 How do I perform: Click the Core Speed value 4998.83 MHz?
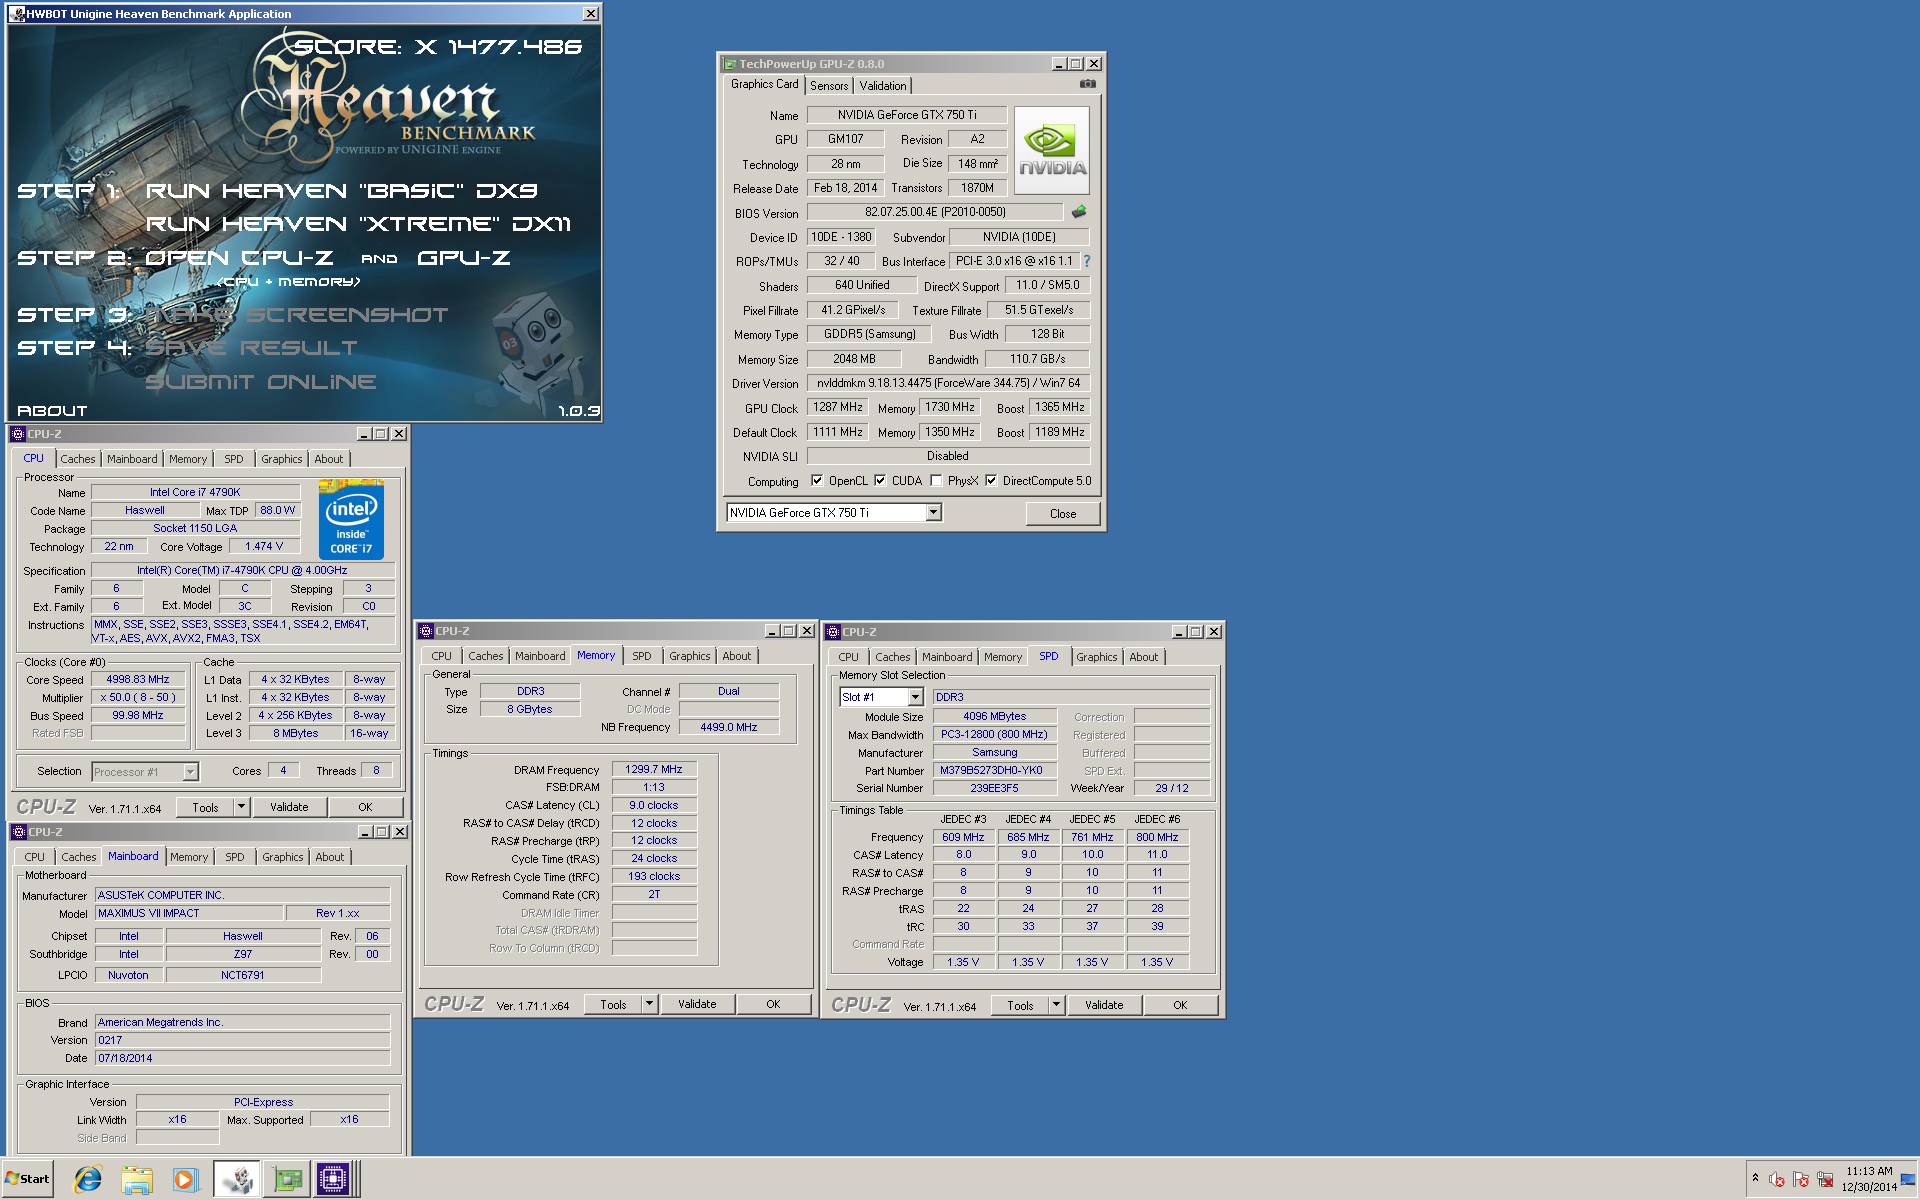(138, 680)
